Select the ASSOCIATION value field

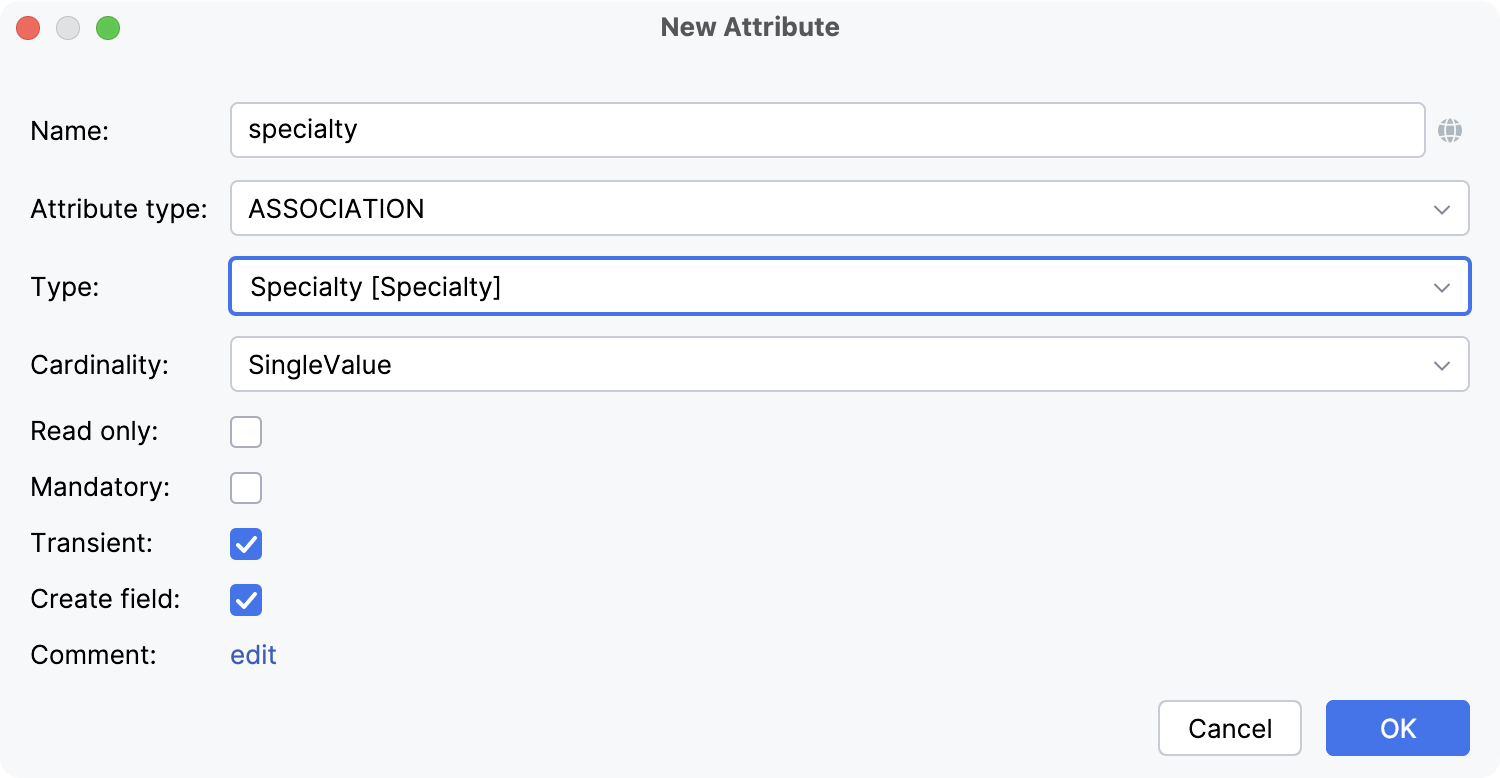click(x=700, y=208)
